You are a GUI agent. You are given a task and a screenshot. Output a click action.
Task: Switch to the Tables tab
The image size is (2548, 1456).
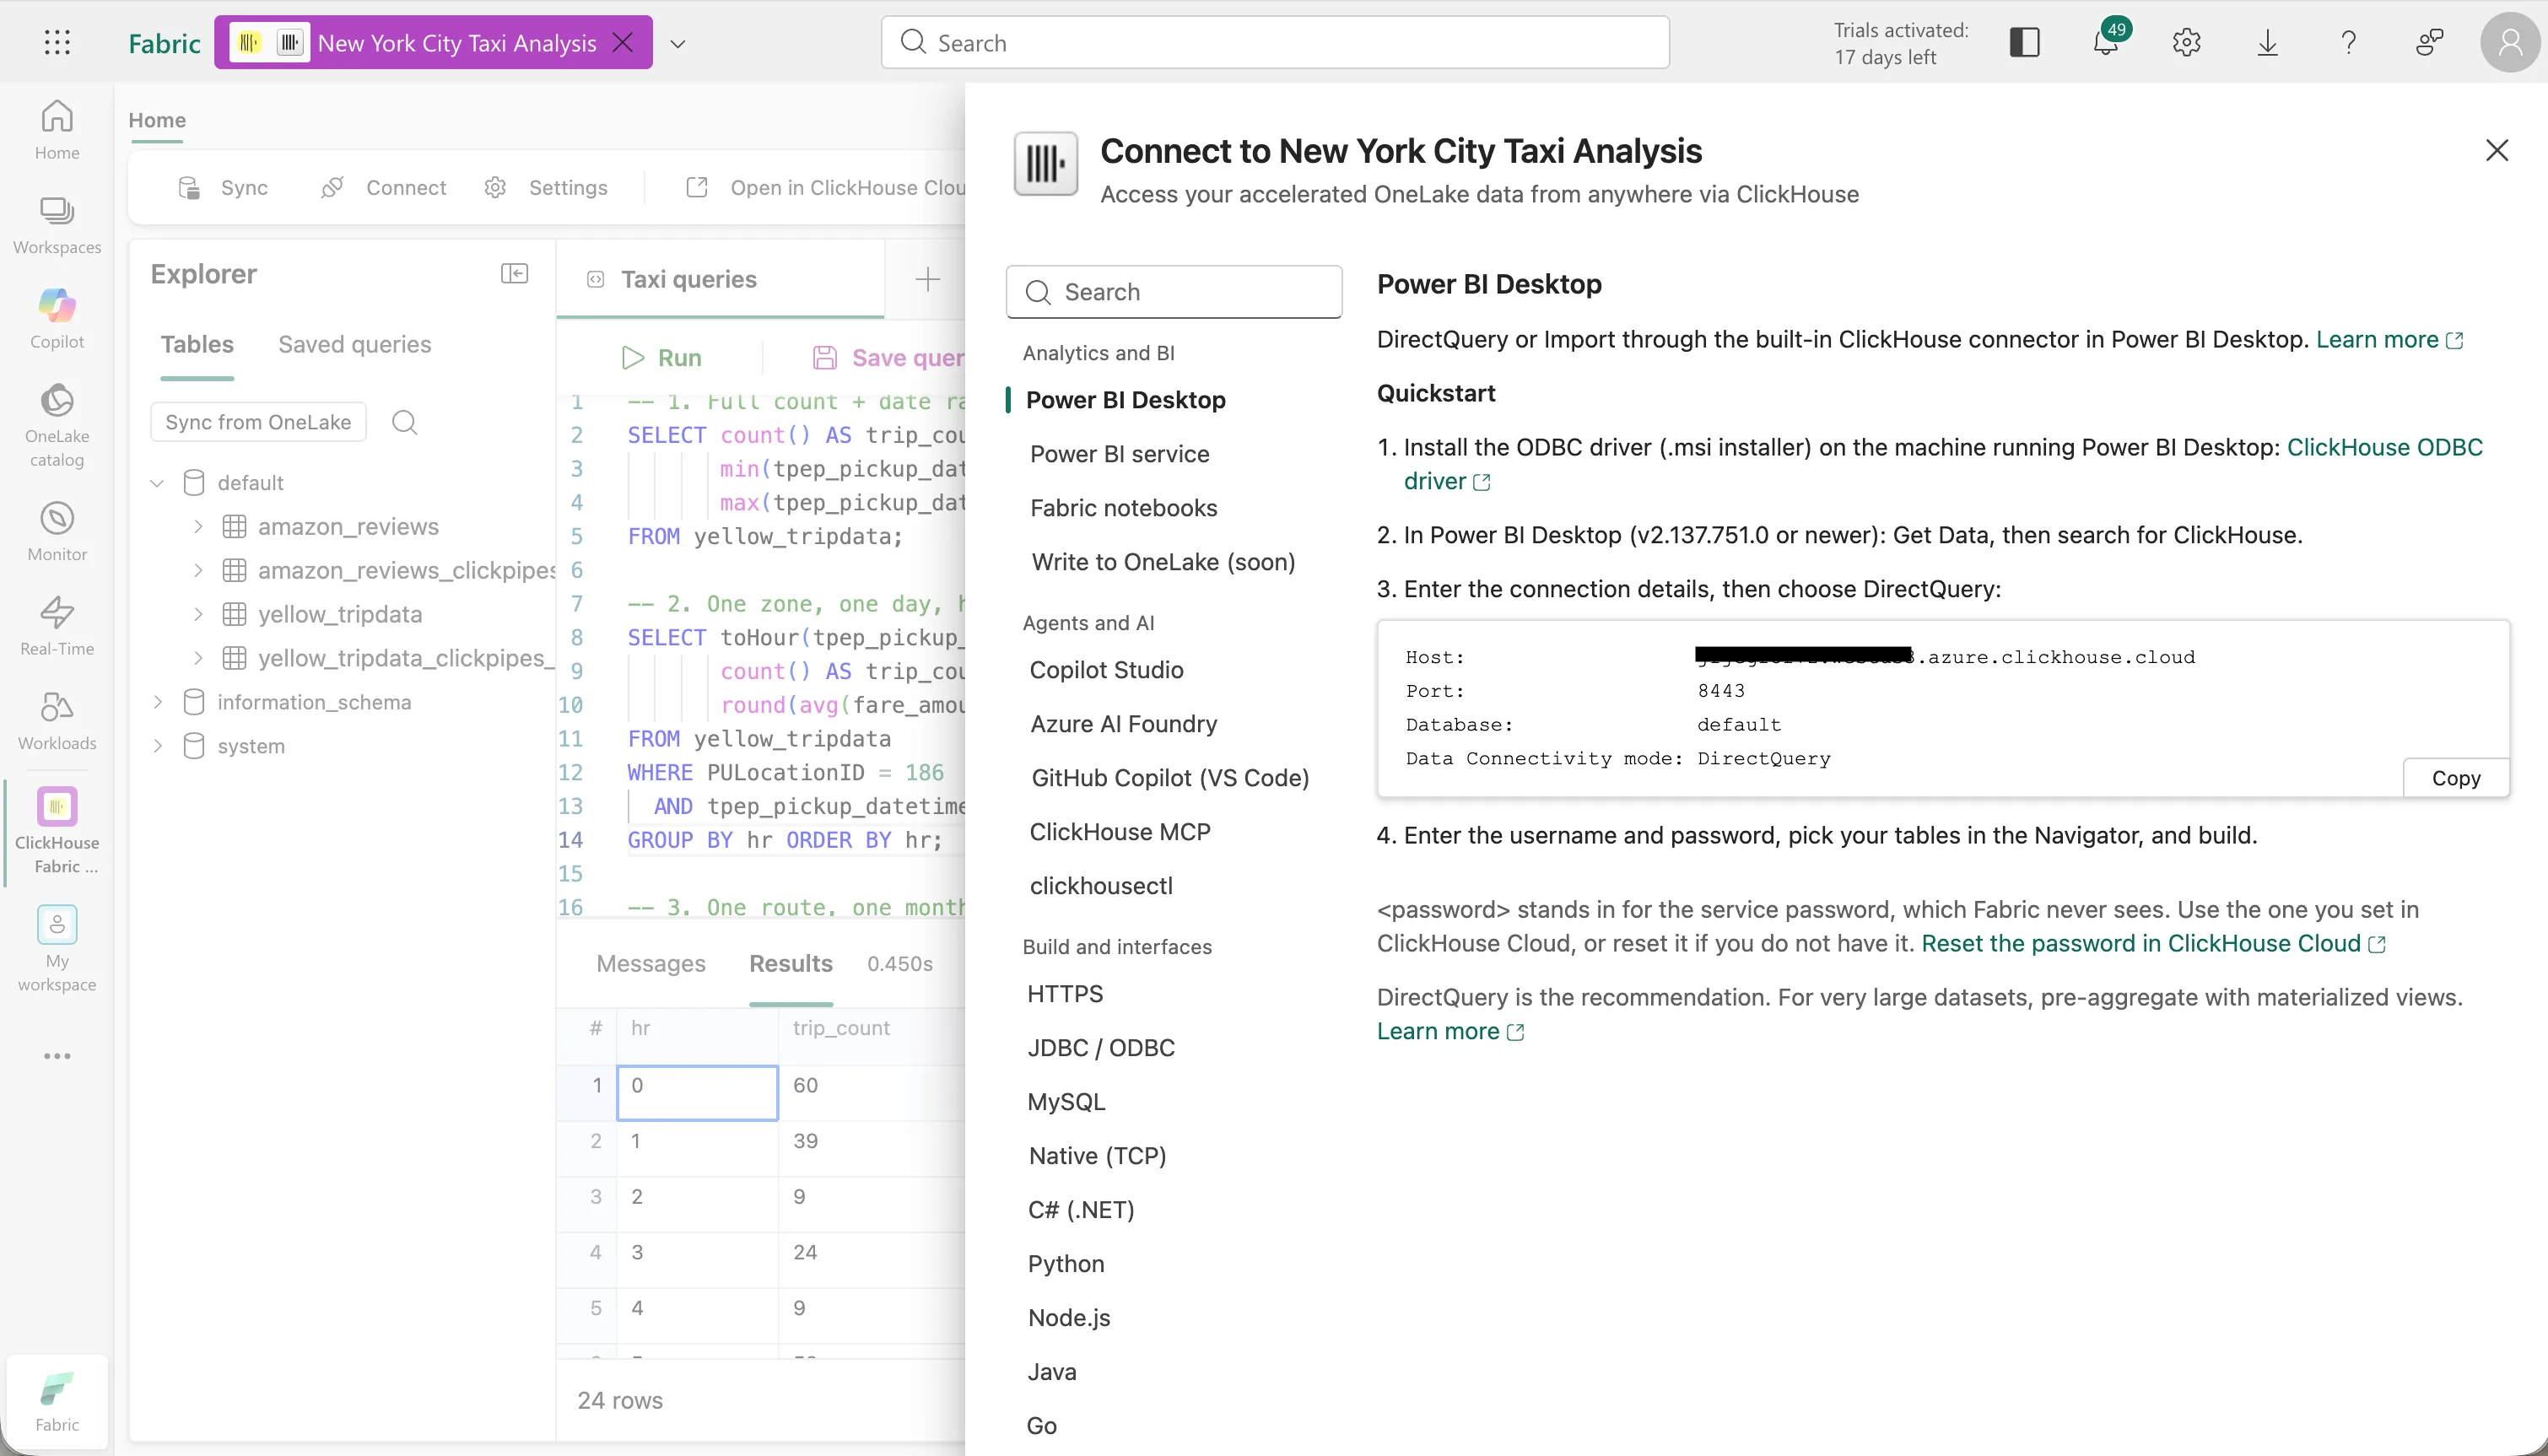click(x=197, y=345)
